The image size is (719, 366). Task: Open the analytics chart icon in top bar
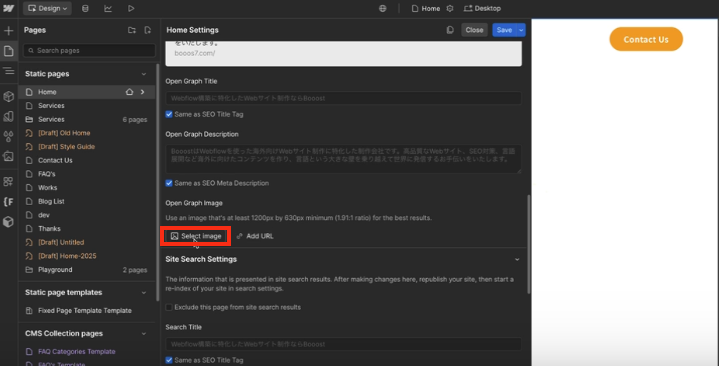pos(108,8)
